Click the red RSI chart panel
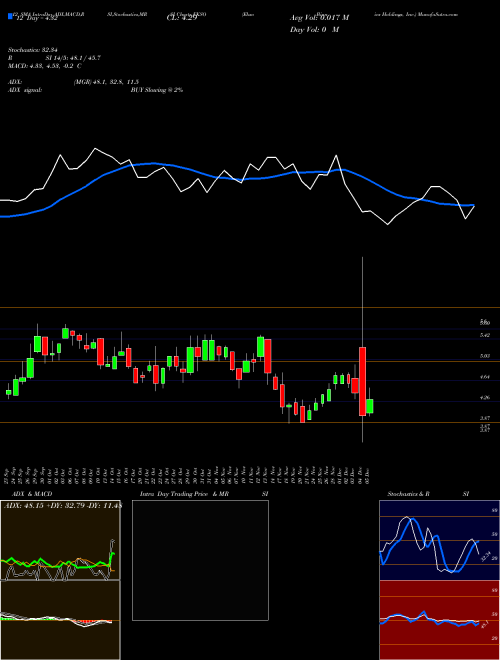 tap(439, 620)
